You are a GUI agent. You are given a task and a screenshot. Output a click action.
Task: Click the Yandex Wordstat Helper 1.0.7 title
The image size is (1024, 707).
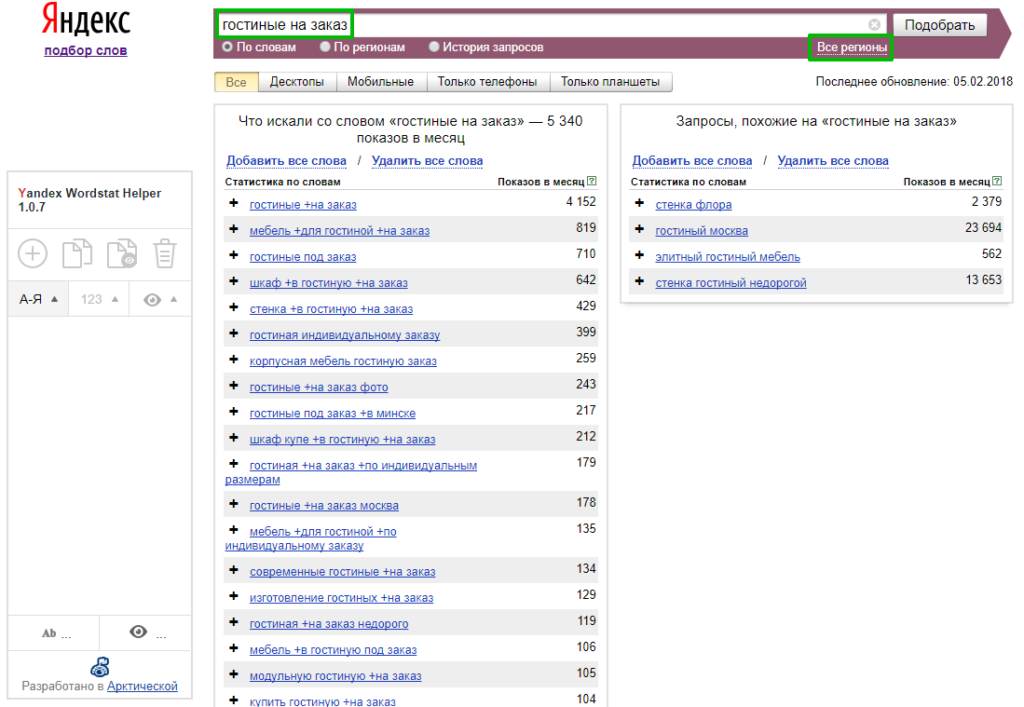point(89,200)
